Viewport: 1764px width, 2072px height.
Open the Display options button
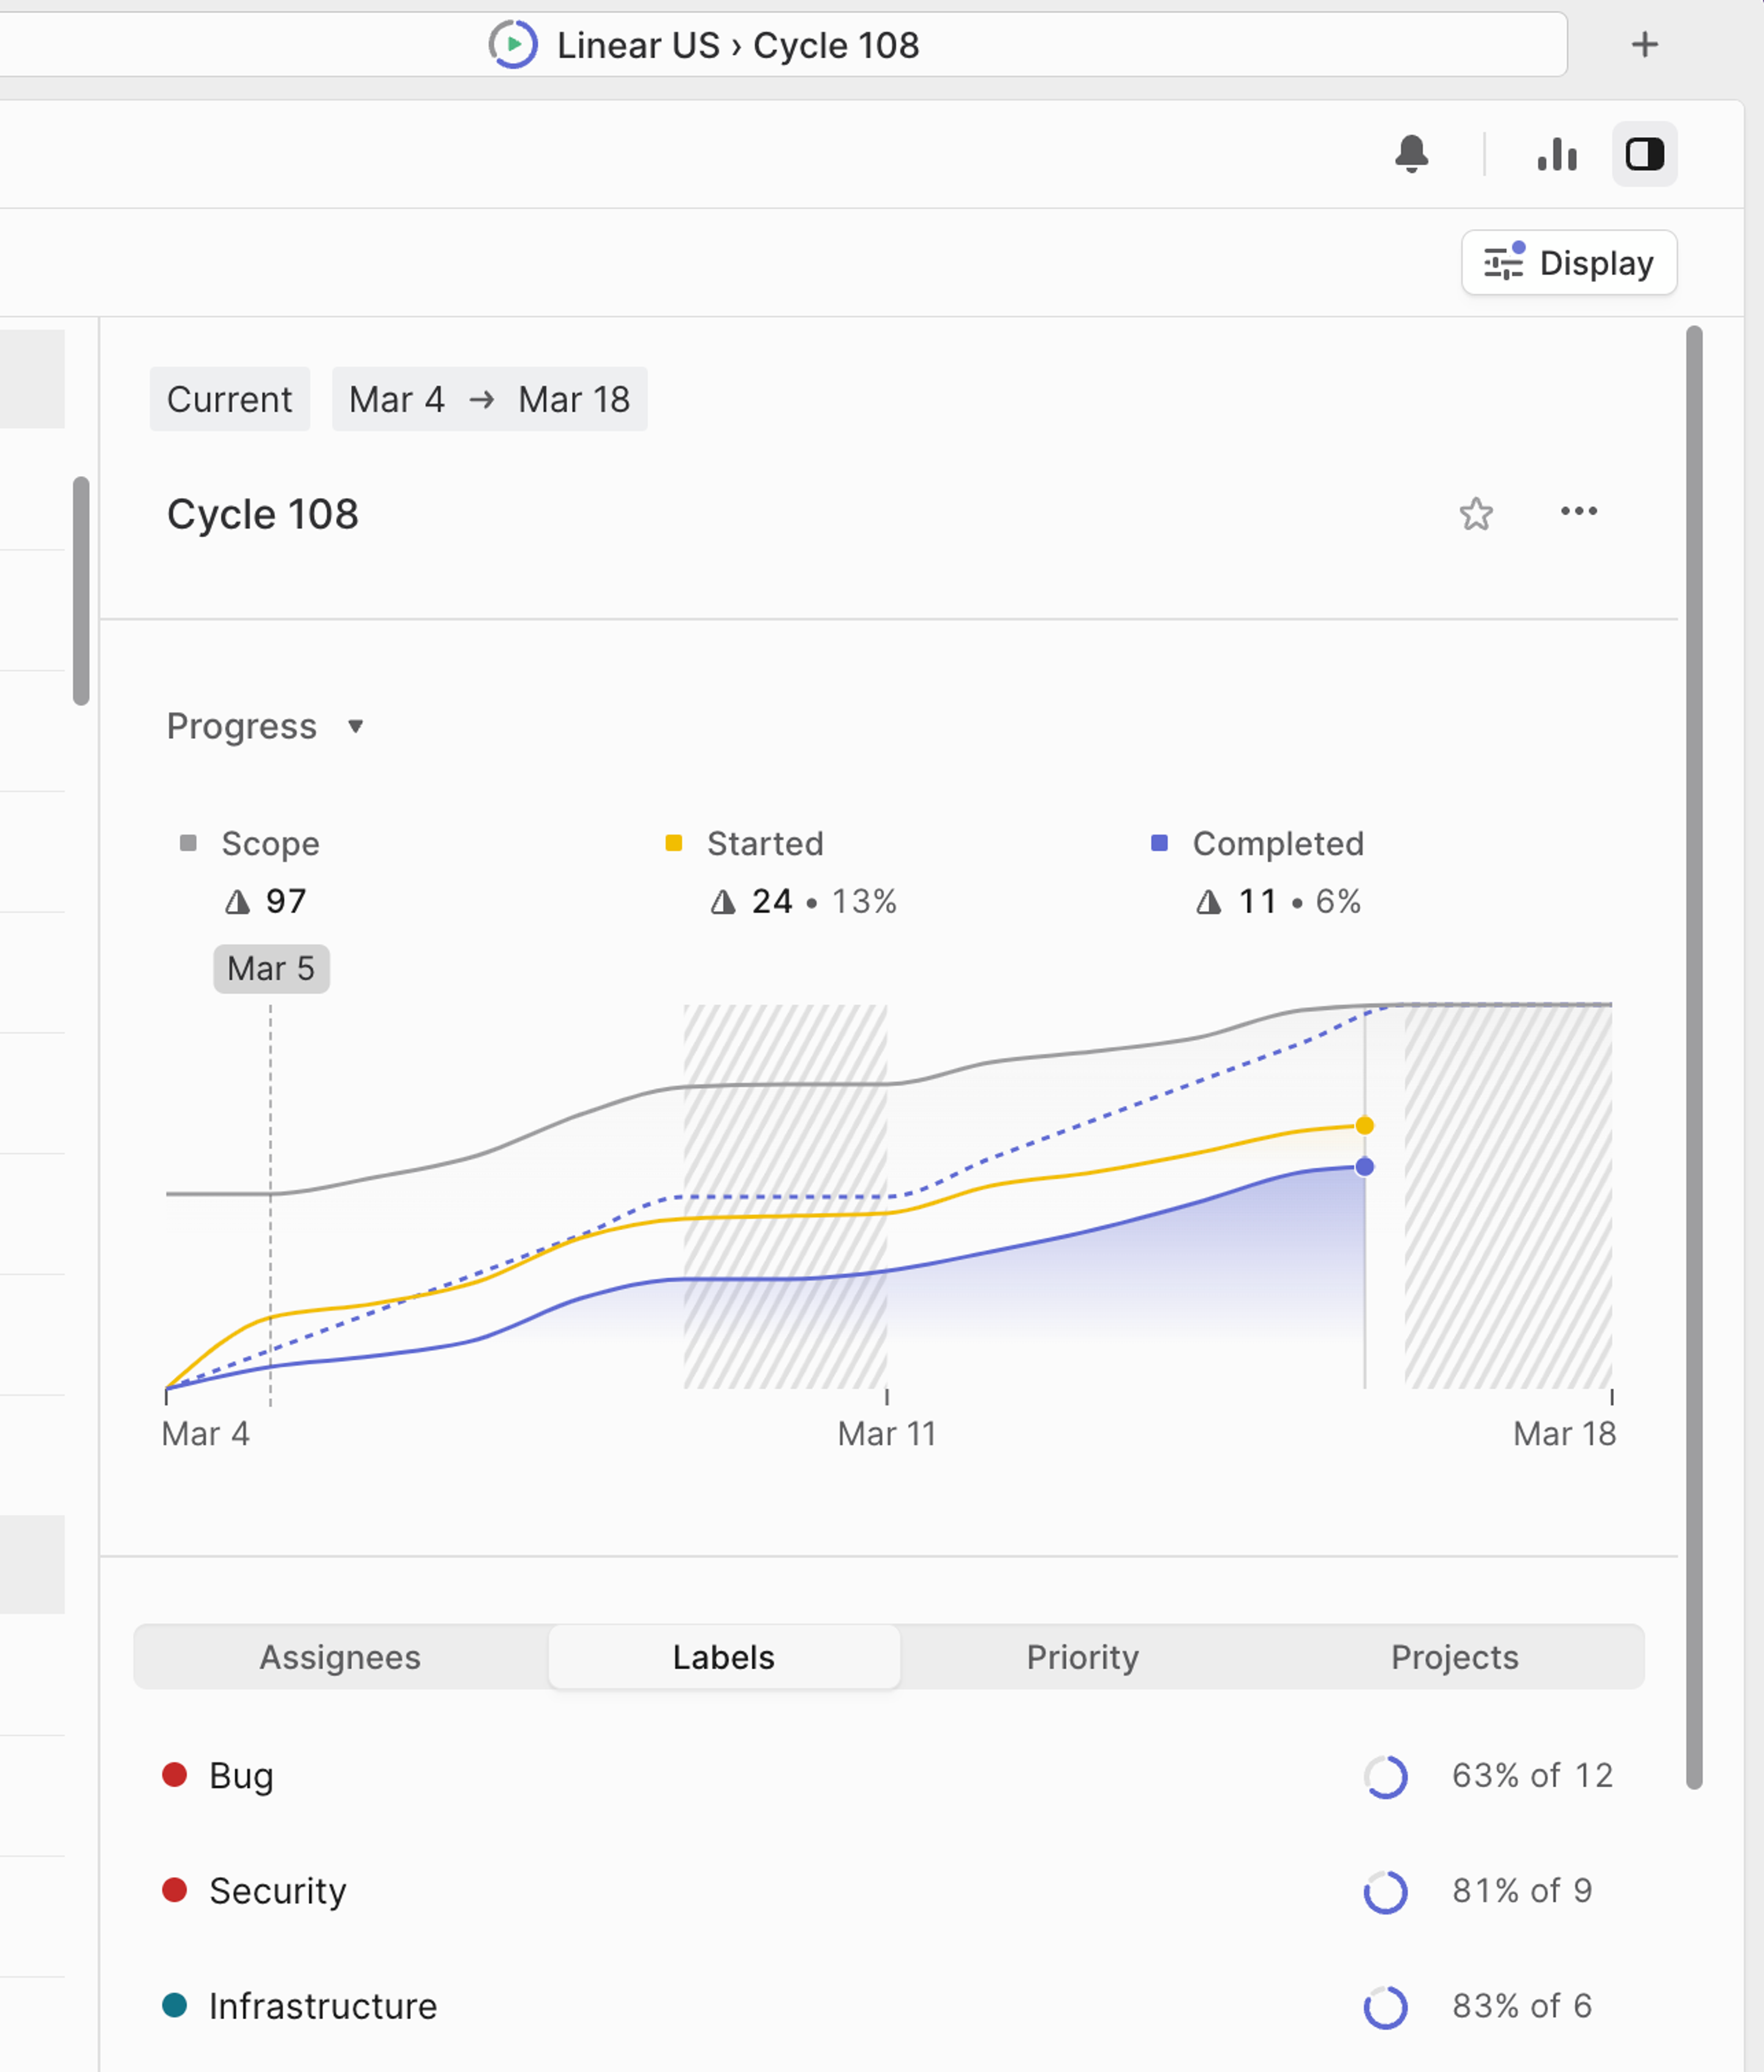coord(1568,263)
